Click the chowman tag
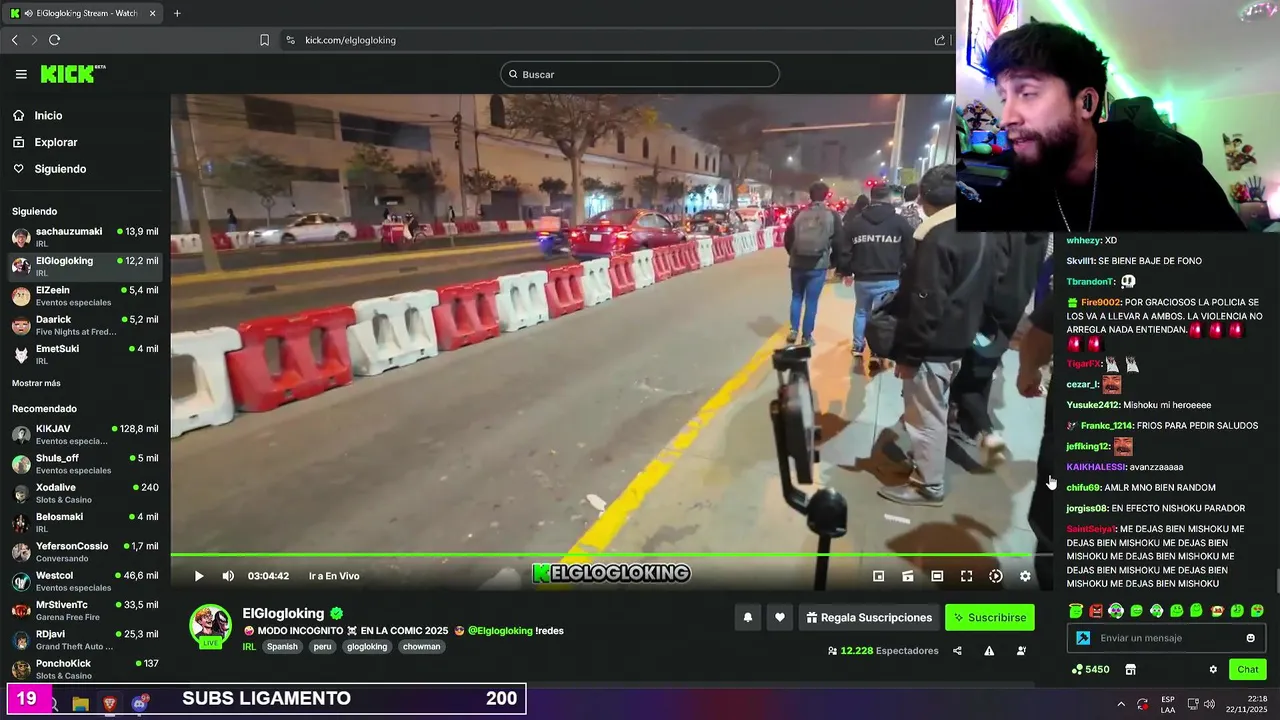Image resolution: width=1280 pixels, height=720 pixels. [421, 647]
